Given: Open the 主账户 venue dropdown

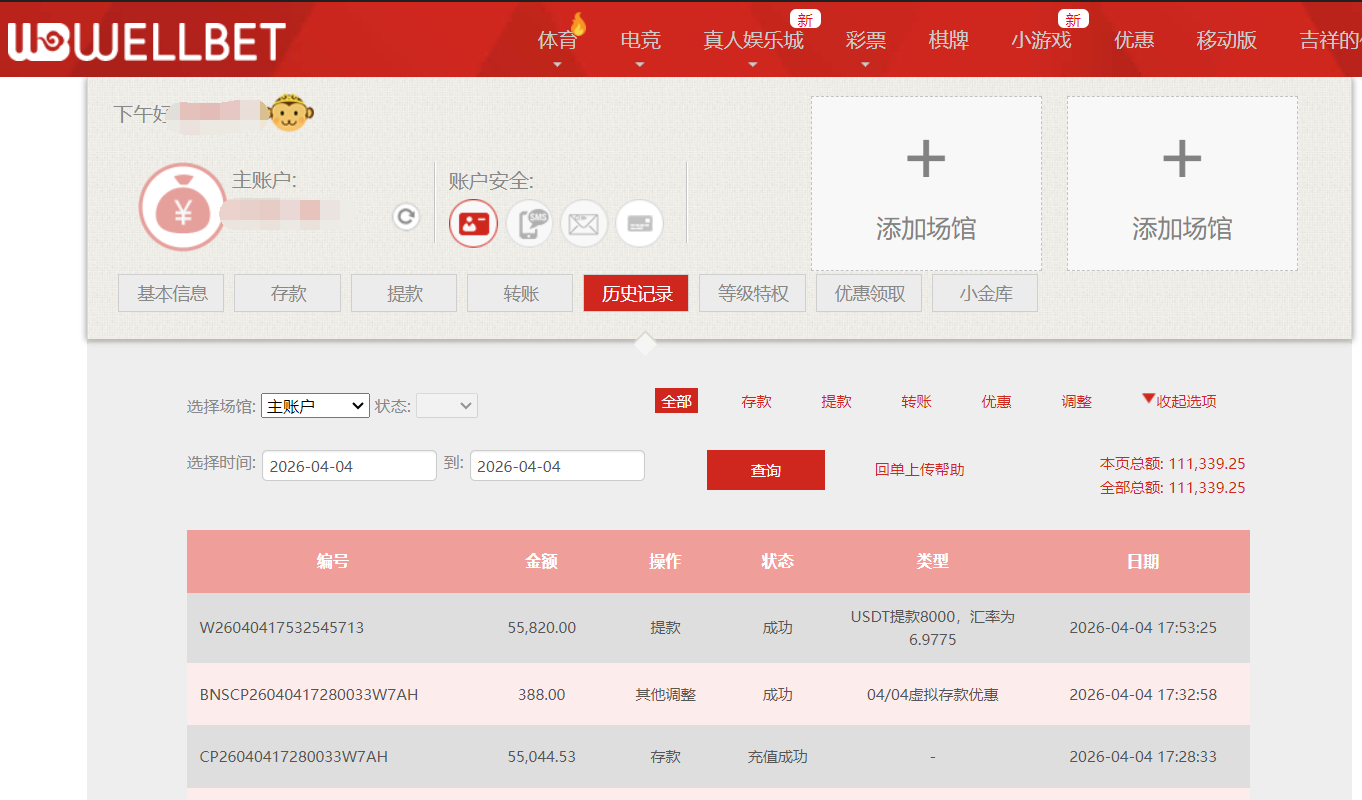Looking at the screenshot, I should pos(315,406).
